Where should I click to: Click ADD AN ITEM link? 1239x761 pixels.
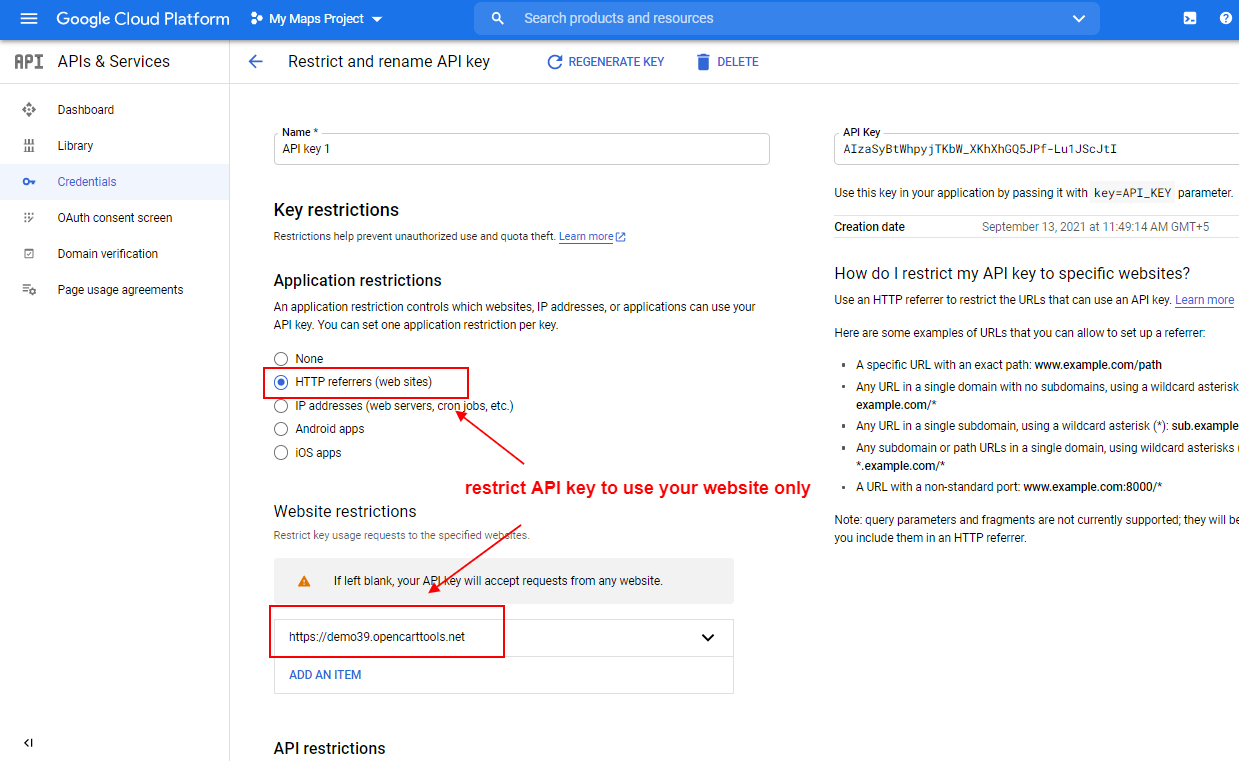coord(324,675)
